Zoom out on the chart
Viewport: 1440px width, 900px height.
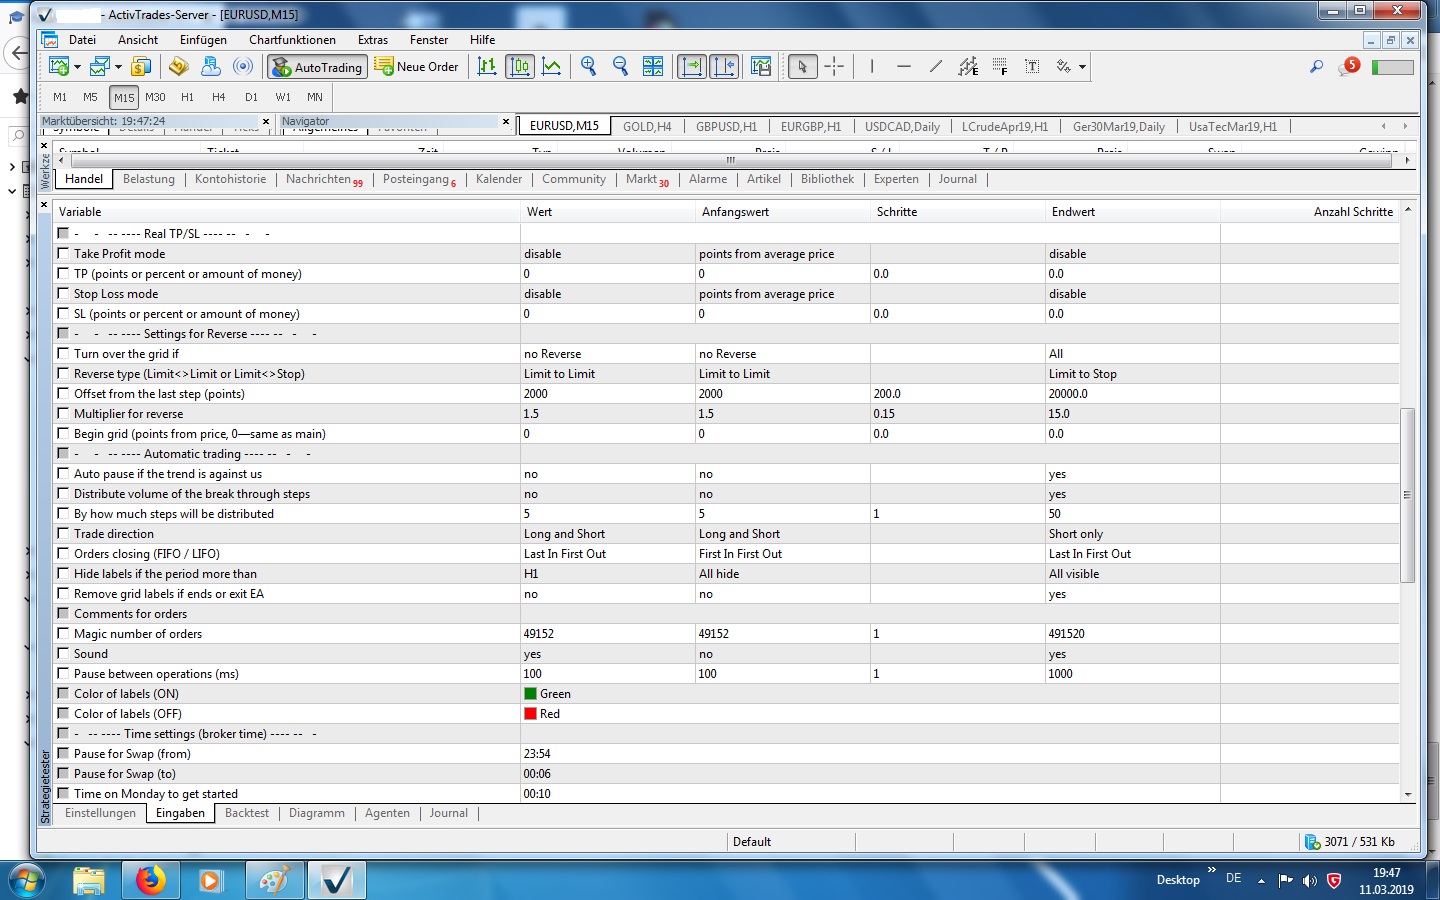point(621,66)
